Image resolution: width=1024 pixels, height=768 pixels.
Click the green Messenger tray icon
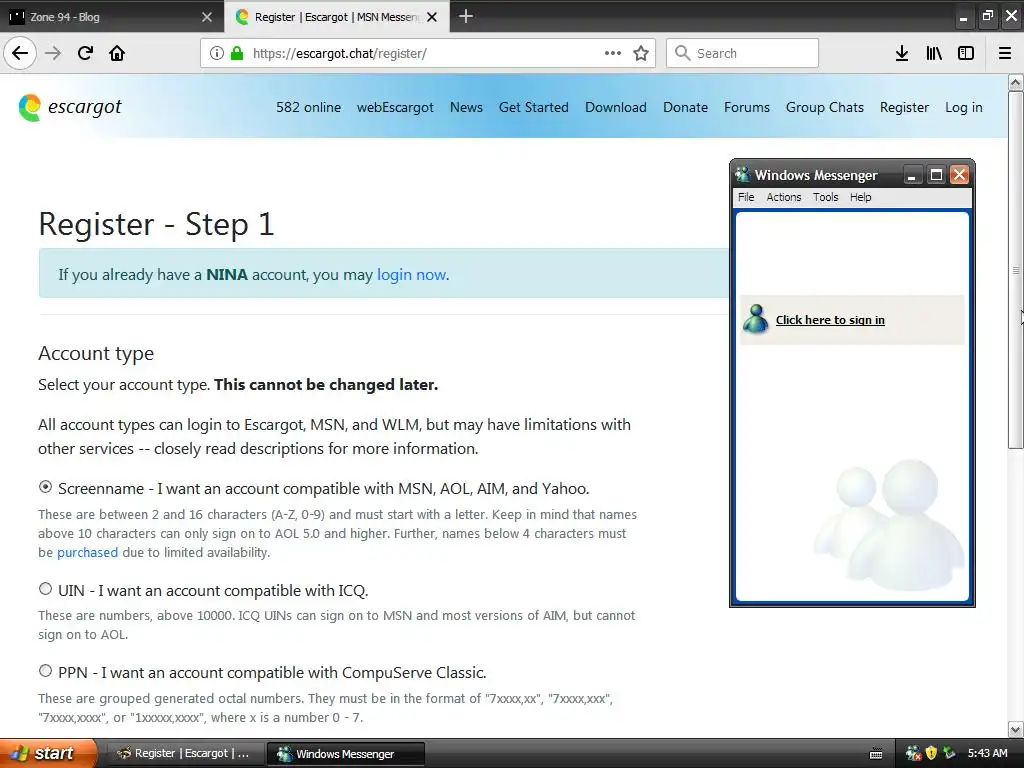tap(949, 753)
